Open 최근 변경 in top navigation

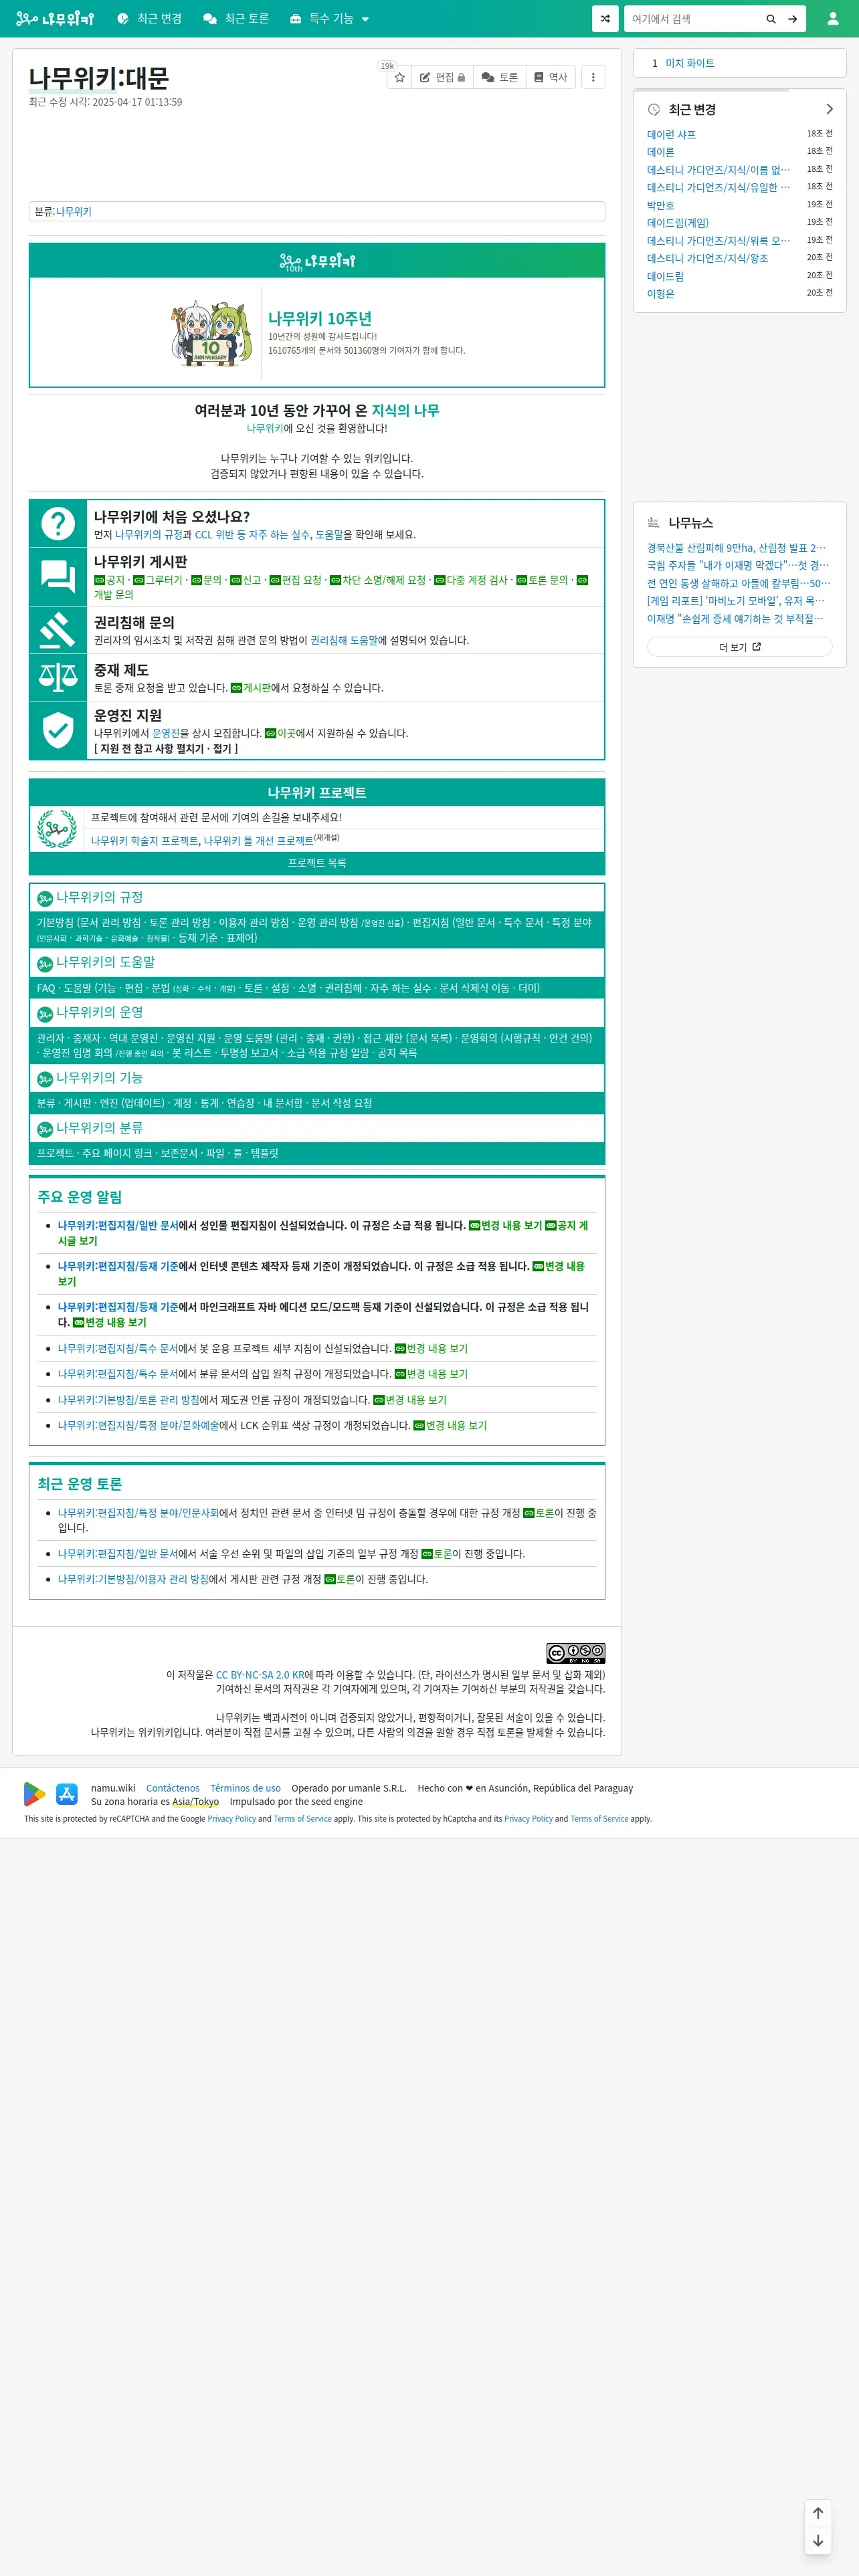[x=149, y=19]
